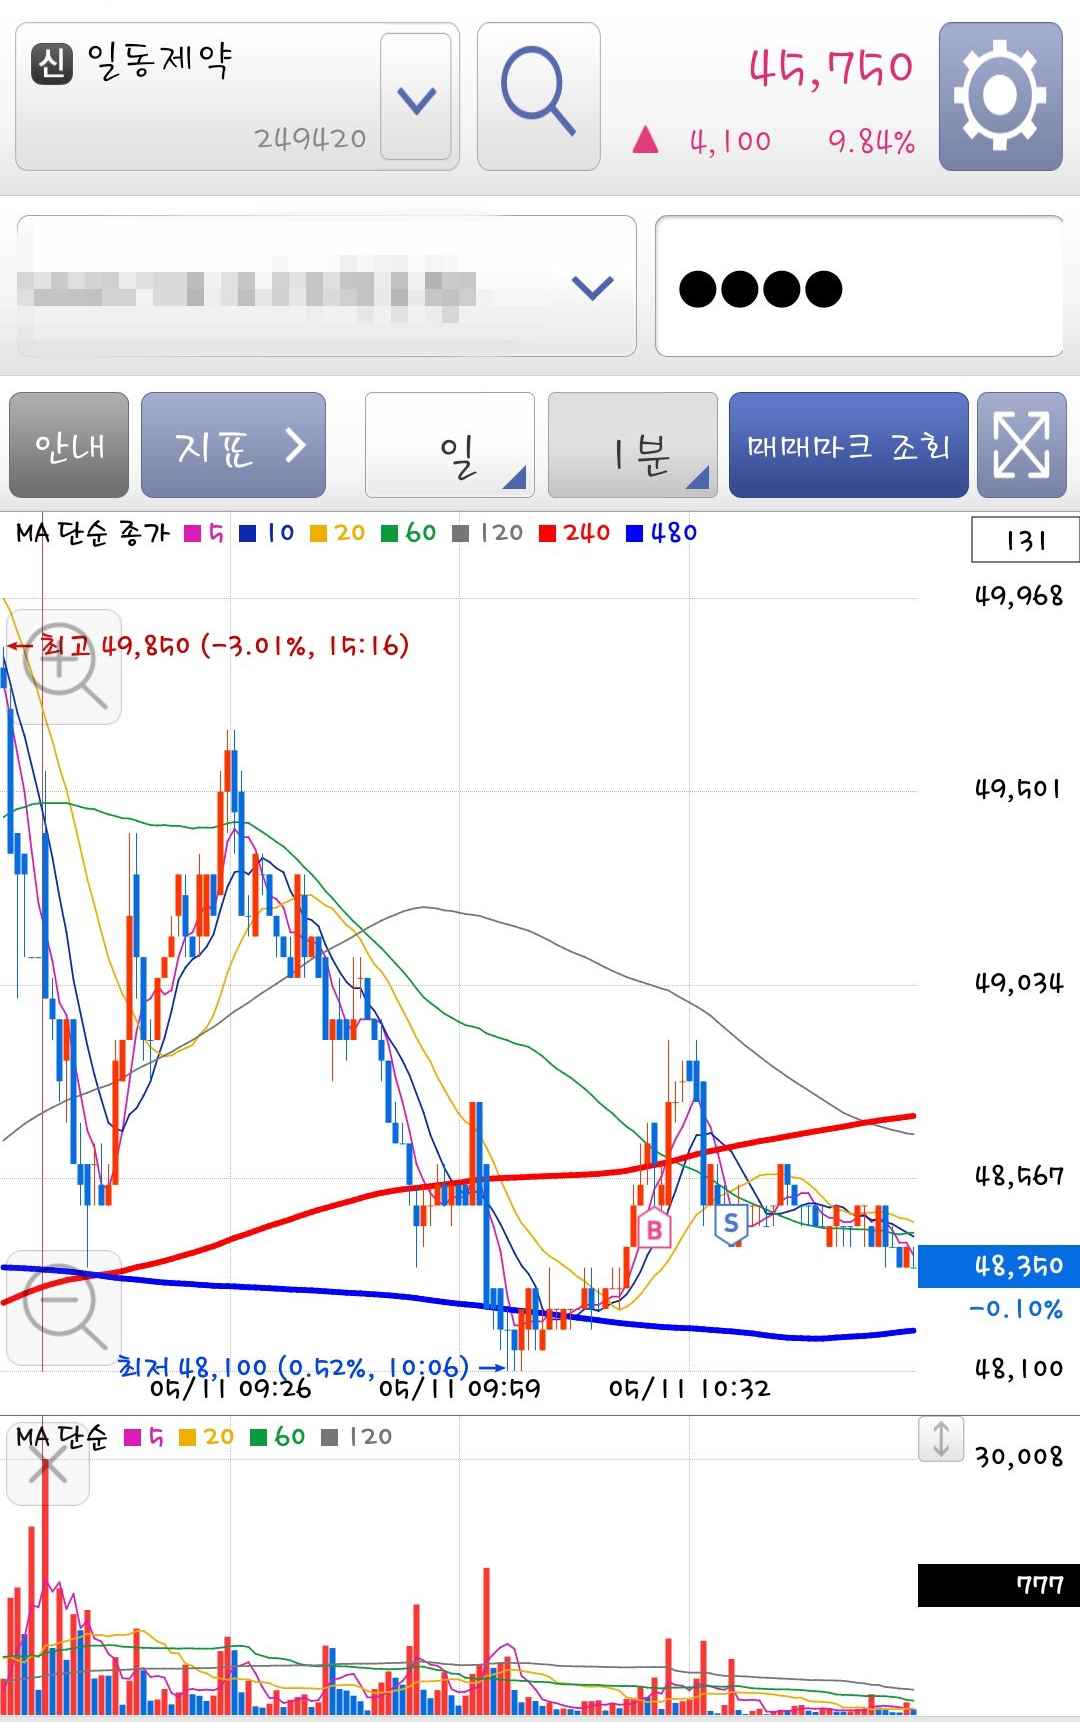
Task: Tap 최저 48,100 low annotation
Action: 312,1366
